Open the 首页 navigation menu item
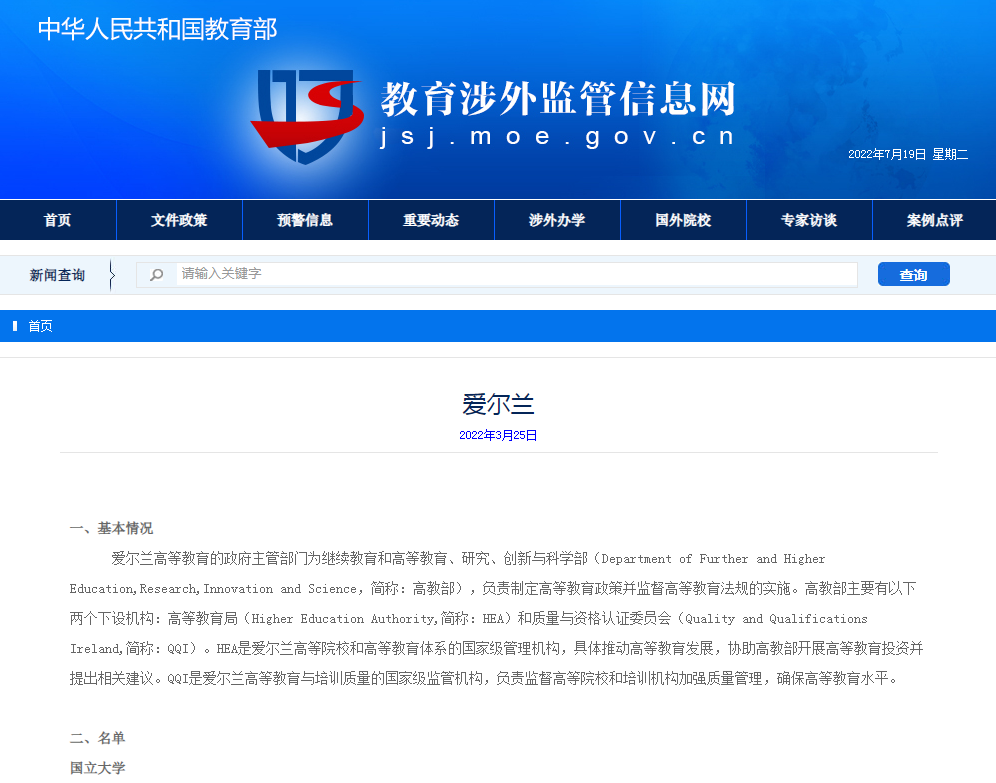Viewport: 996px width, 783px height. (x=58, y=220)
